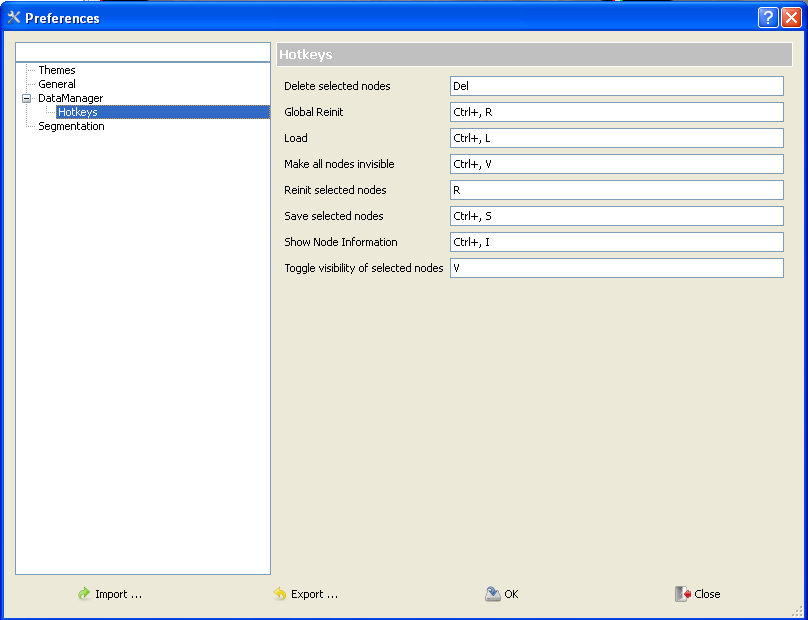Collapse the DataManager tree node

[x=27, y=98]
